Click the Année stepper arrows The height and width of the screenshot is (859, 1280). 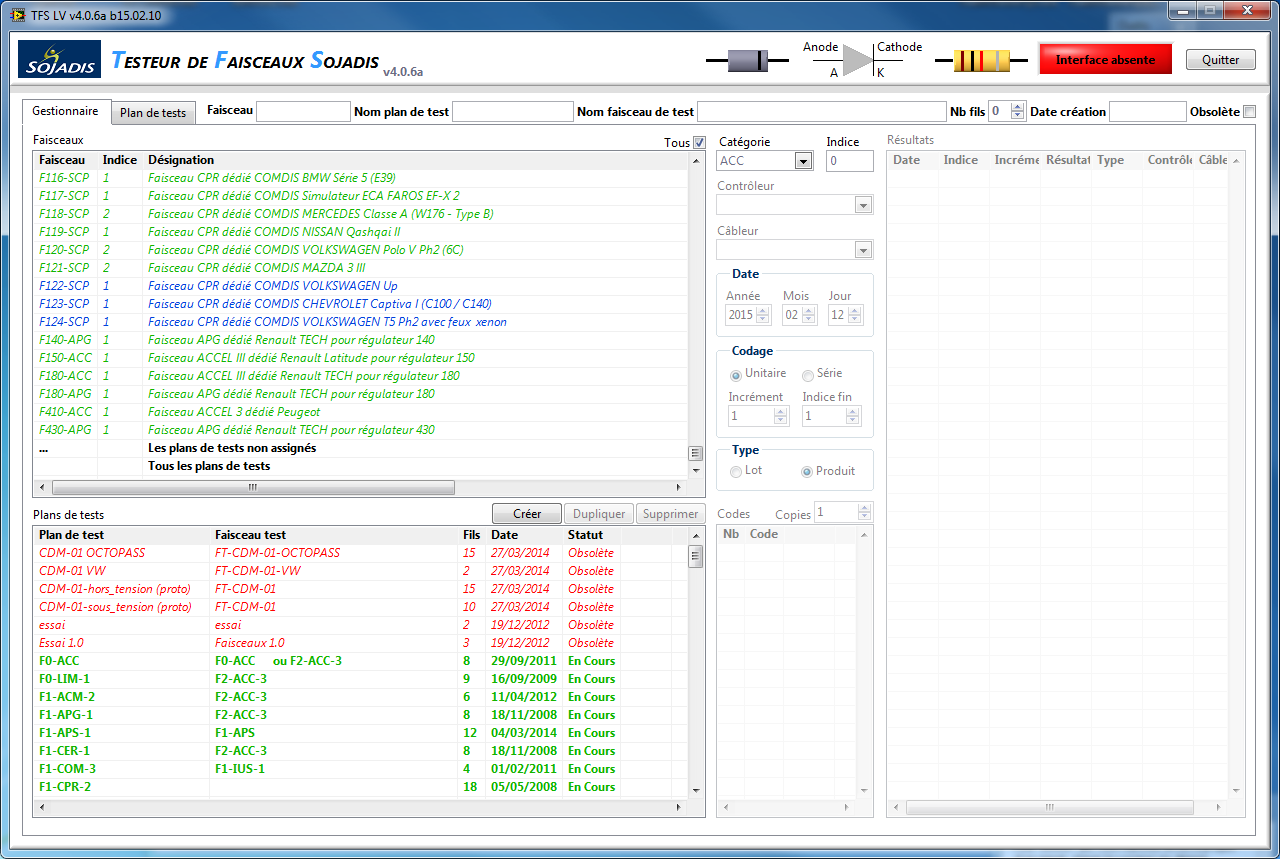(x=763, y=315)
